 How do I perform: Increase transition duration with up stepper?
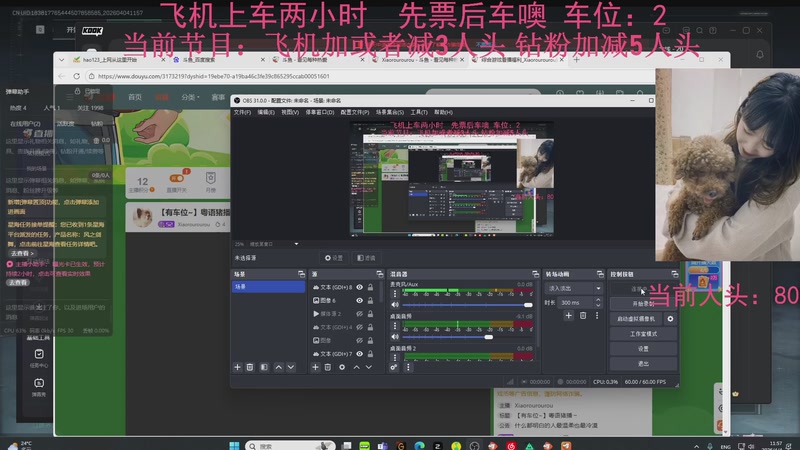coord(598,301)
